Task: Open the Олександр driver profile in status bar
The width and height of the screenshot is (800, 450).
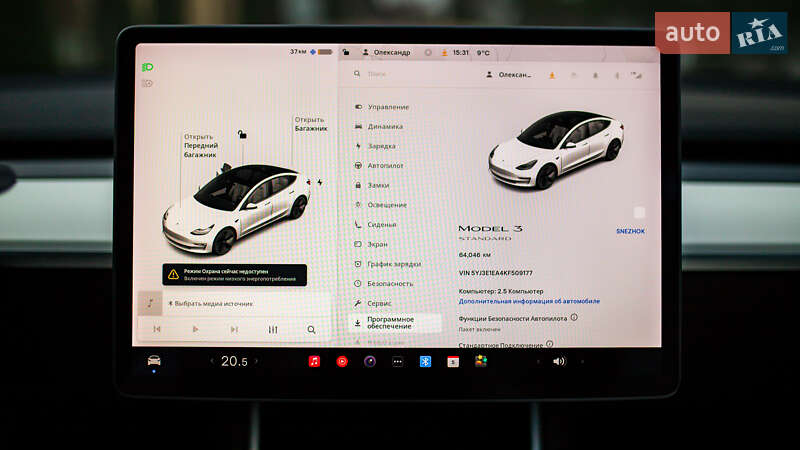Action: pos(386,52)
